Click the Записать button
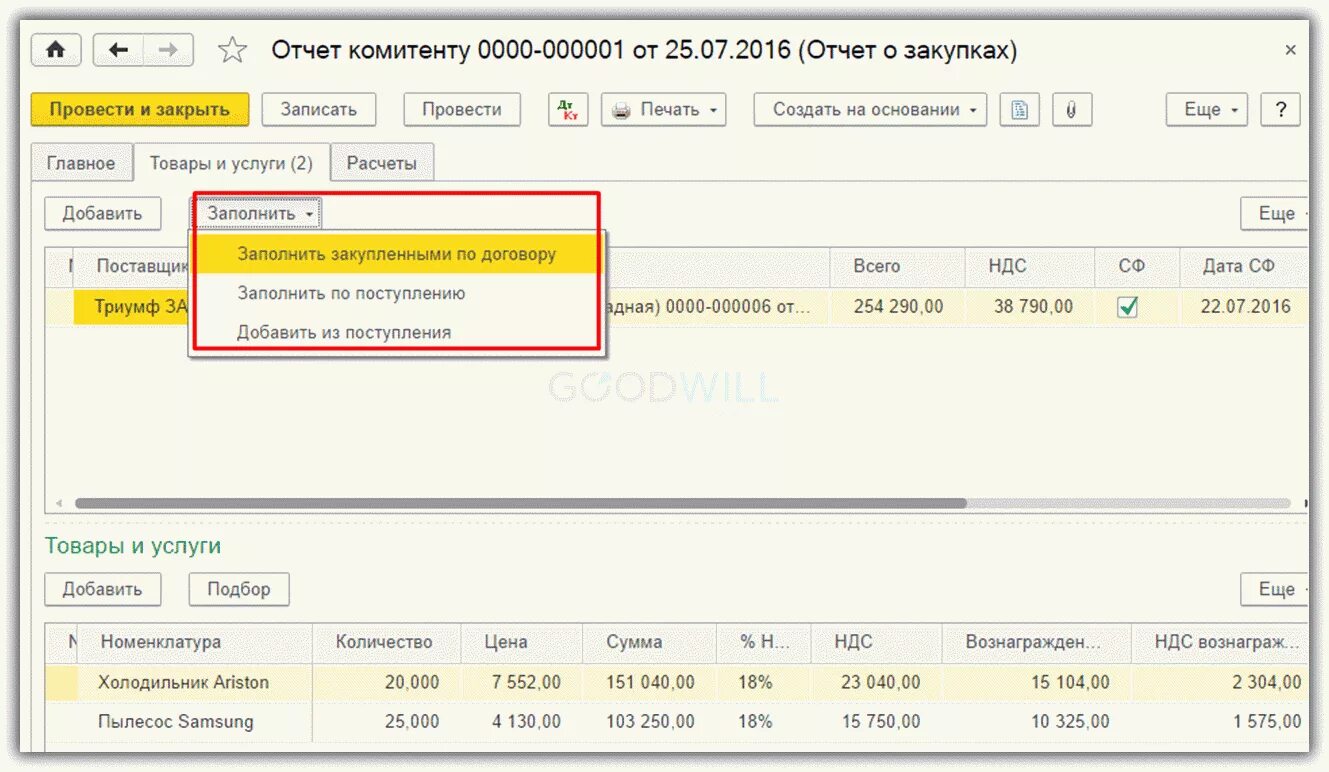1329x772 pixels. 319,110
